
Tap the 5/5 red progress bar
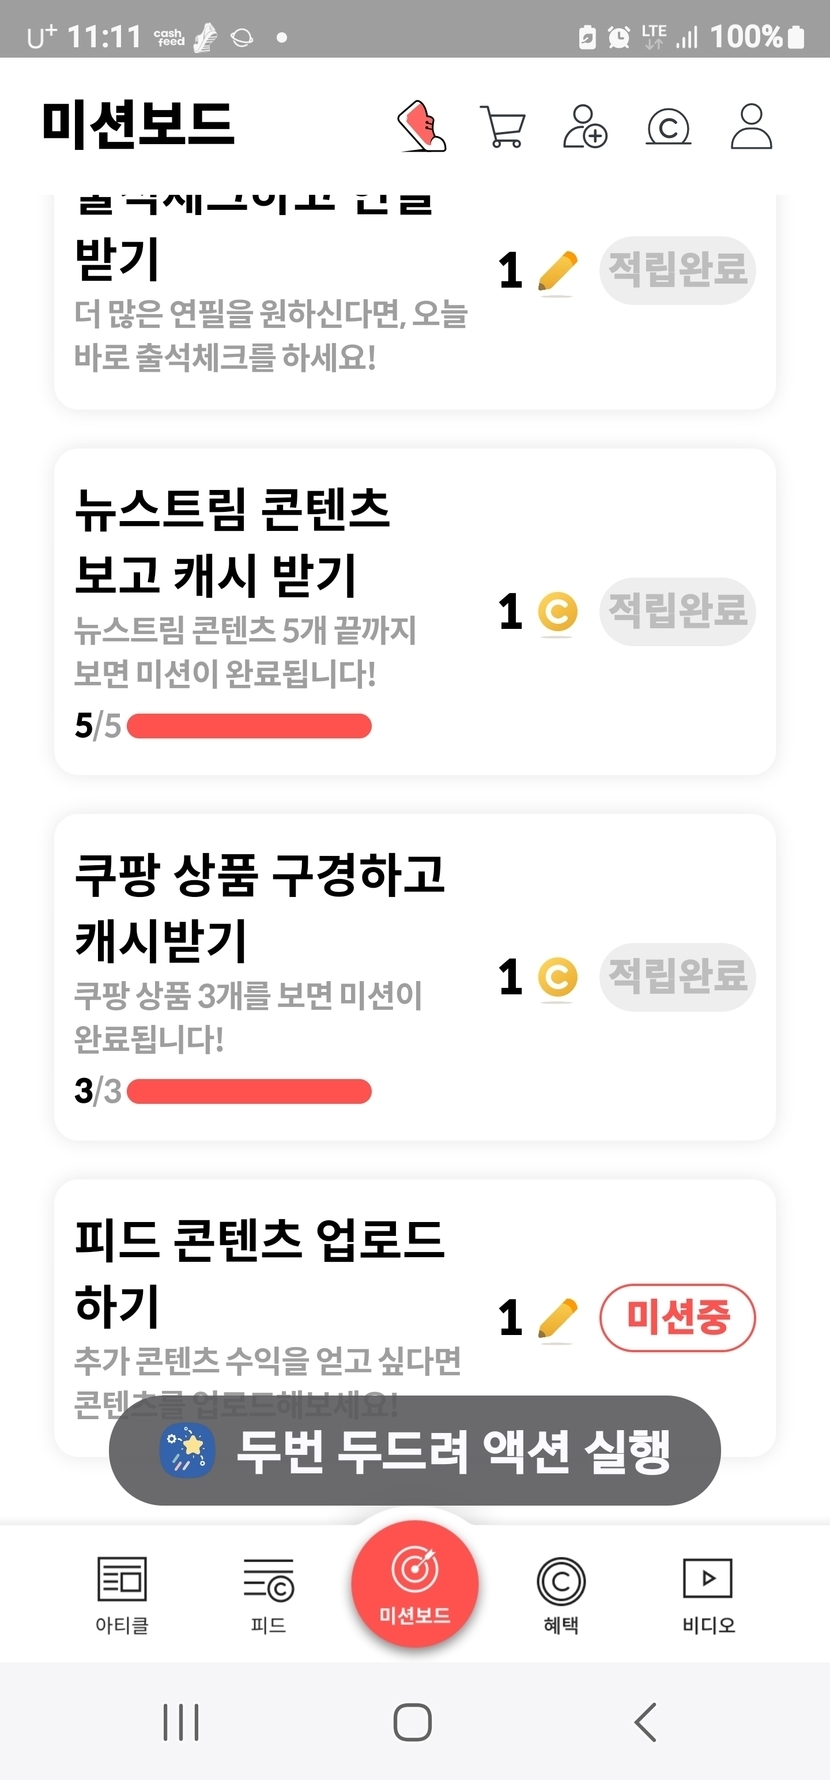[249, 726]
